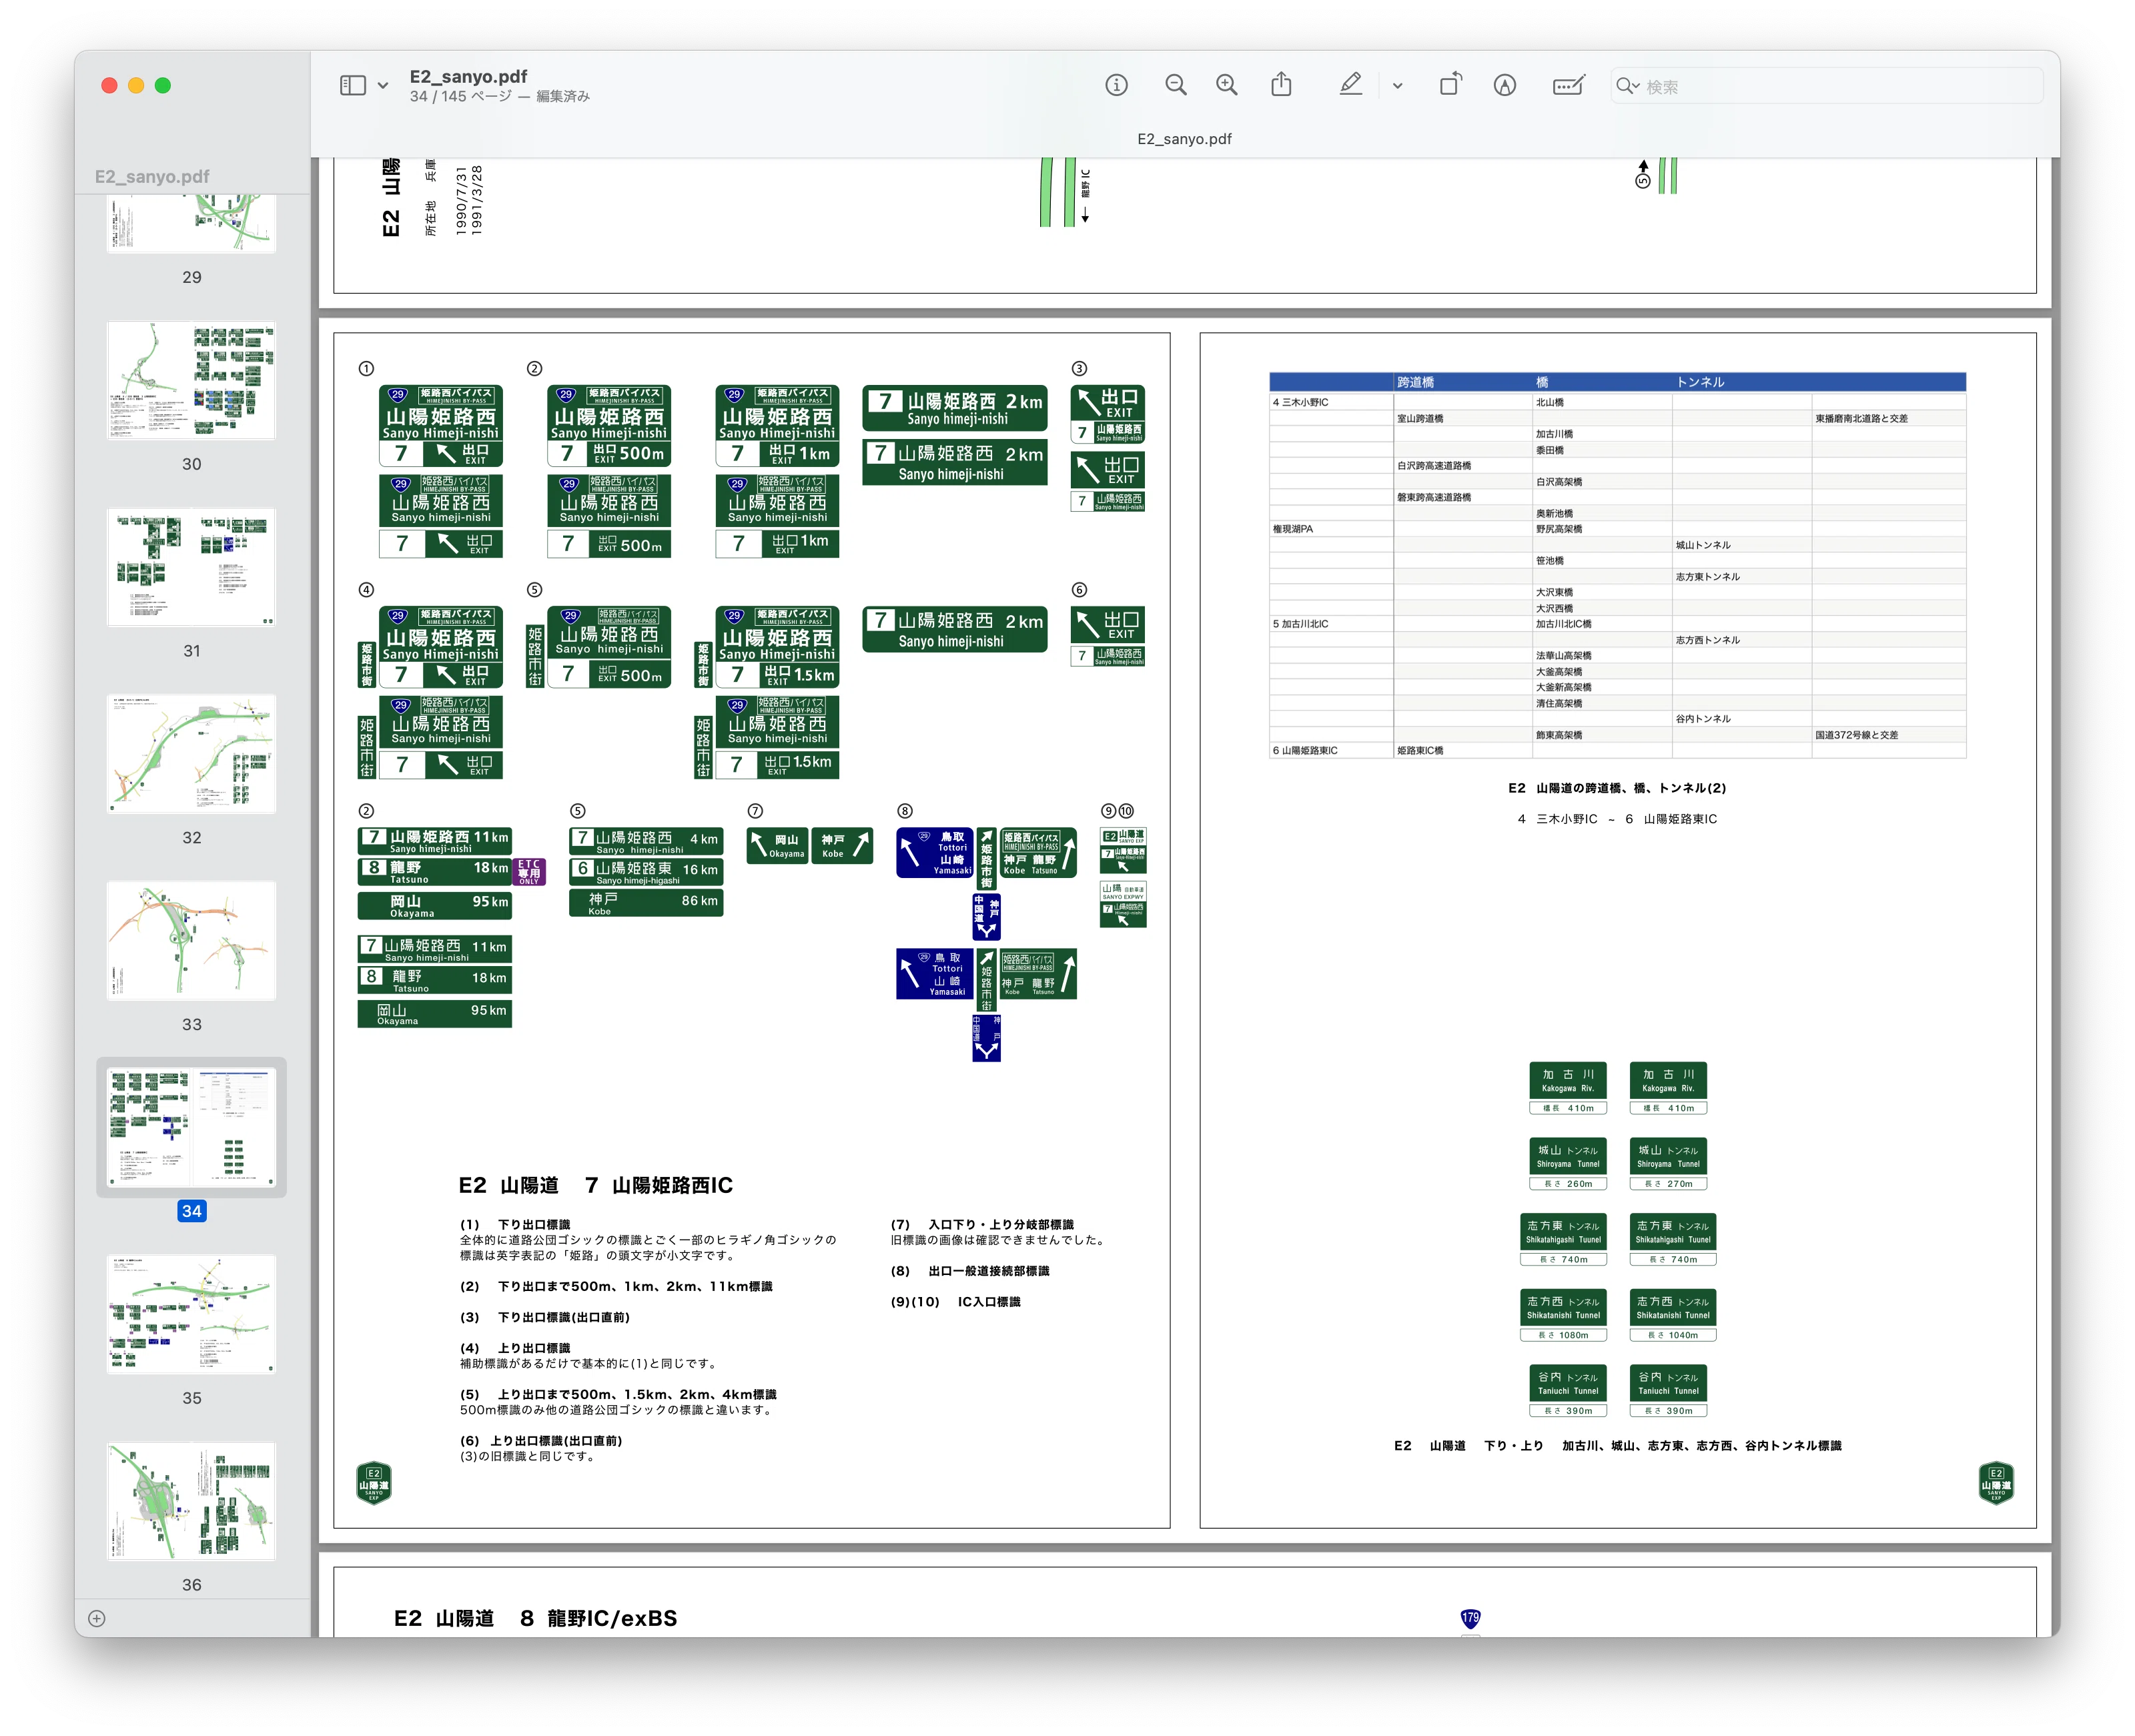This screenshot has width=2135, height=1736.
Task: Zoom out of the PDF page
Action: 1176,86
